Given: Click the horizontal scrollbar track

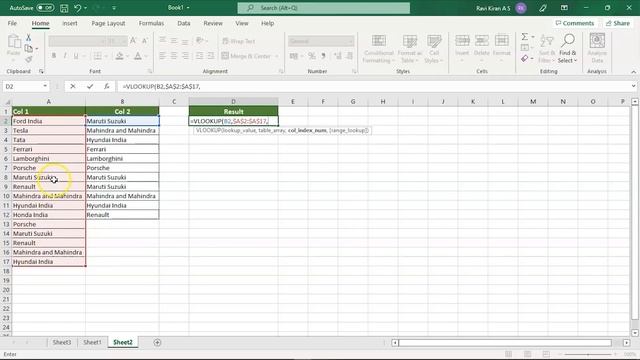Looking at the screenshot, I should [x=505, y=342].
